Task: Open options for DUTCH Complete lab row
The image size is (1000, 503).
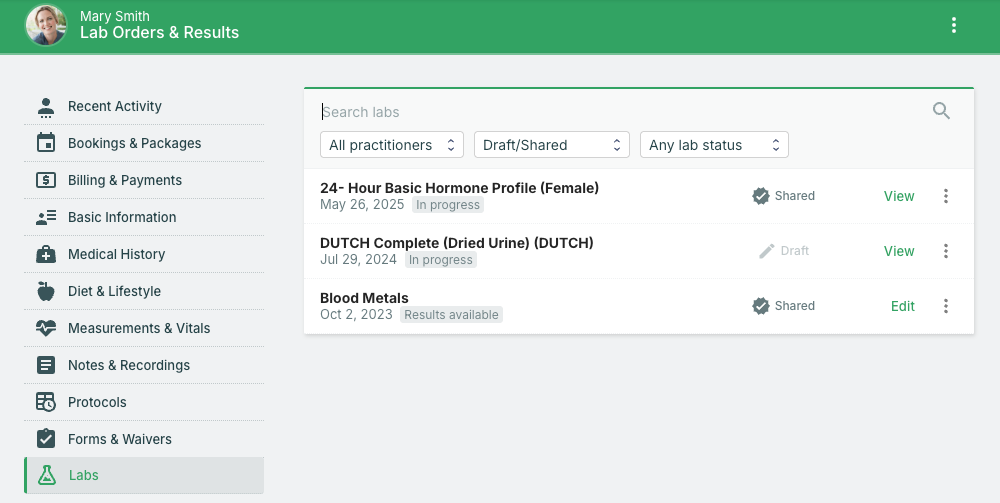Action: tap(946, 251)
